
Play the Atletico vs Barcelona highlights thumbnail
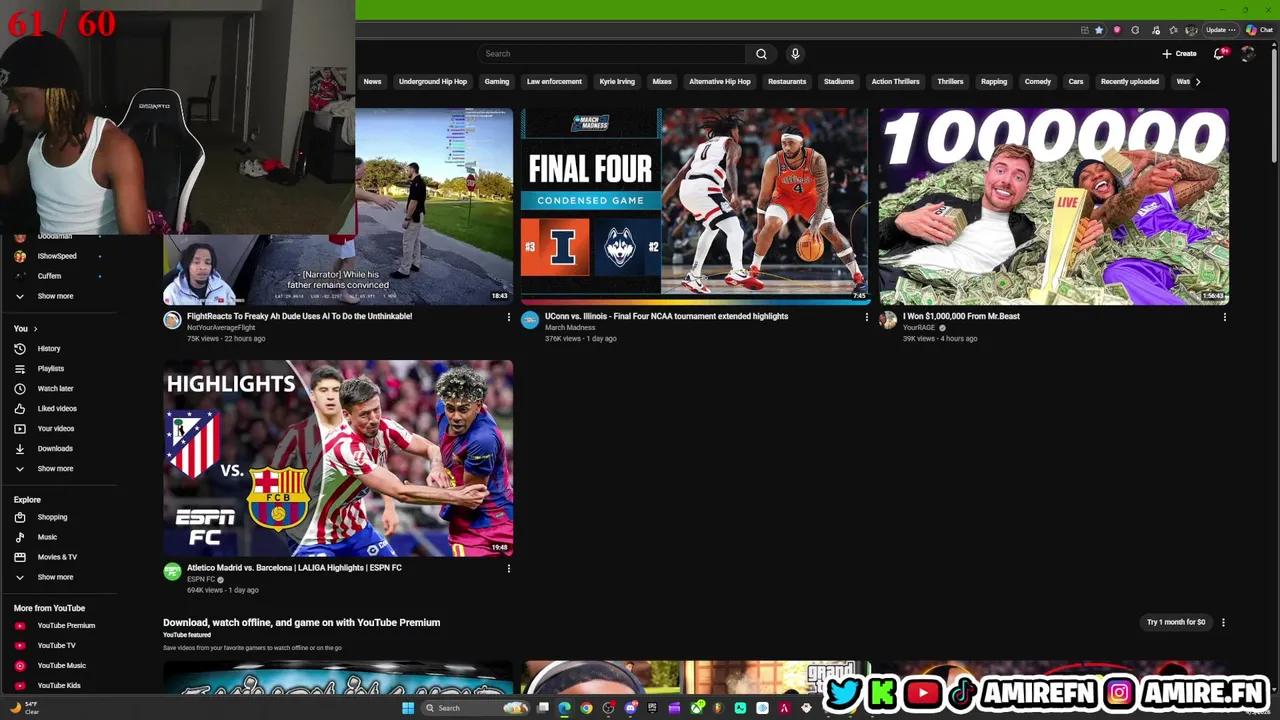[338, 458]
